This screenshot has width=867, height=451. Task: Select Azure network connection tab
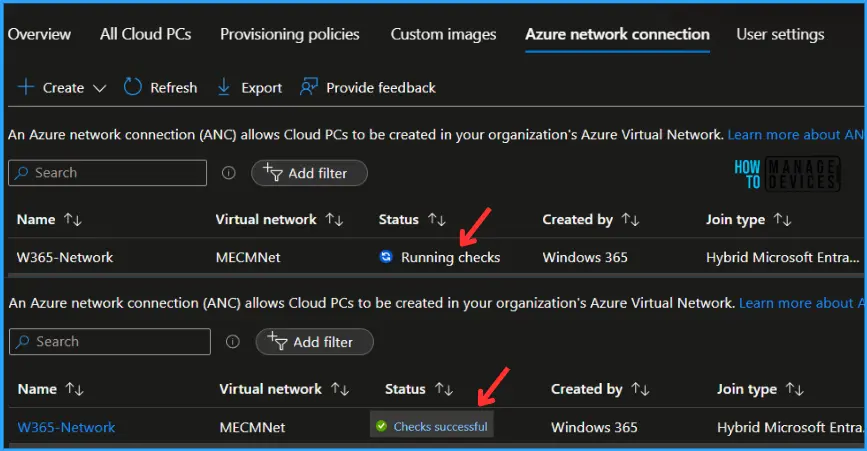[x=617, y=34]
